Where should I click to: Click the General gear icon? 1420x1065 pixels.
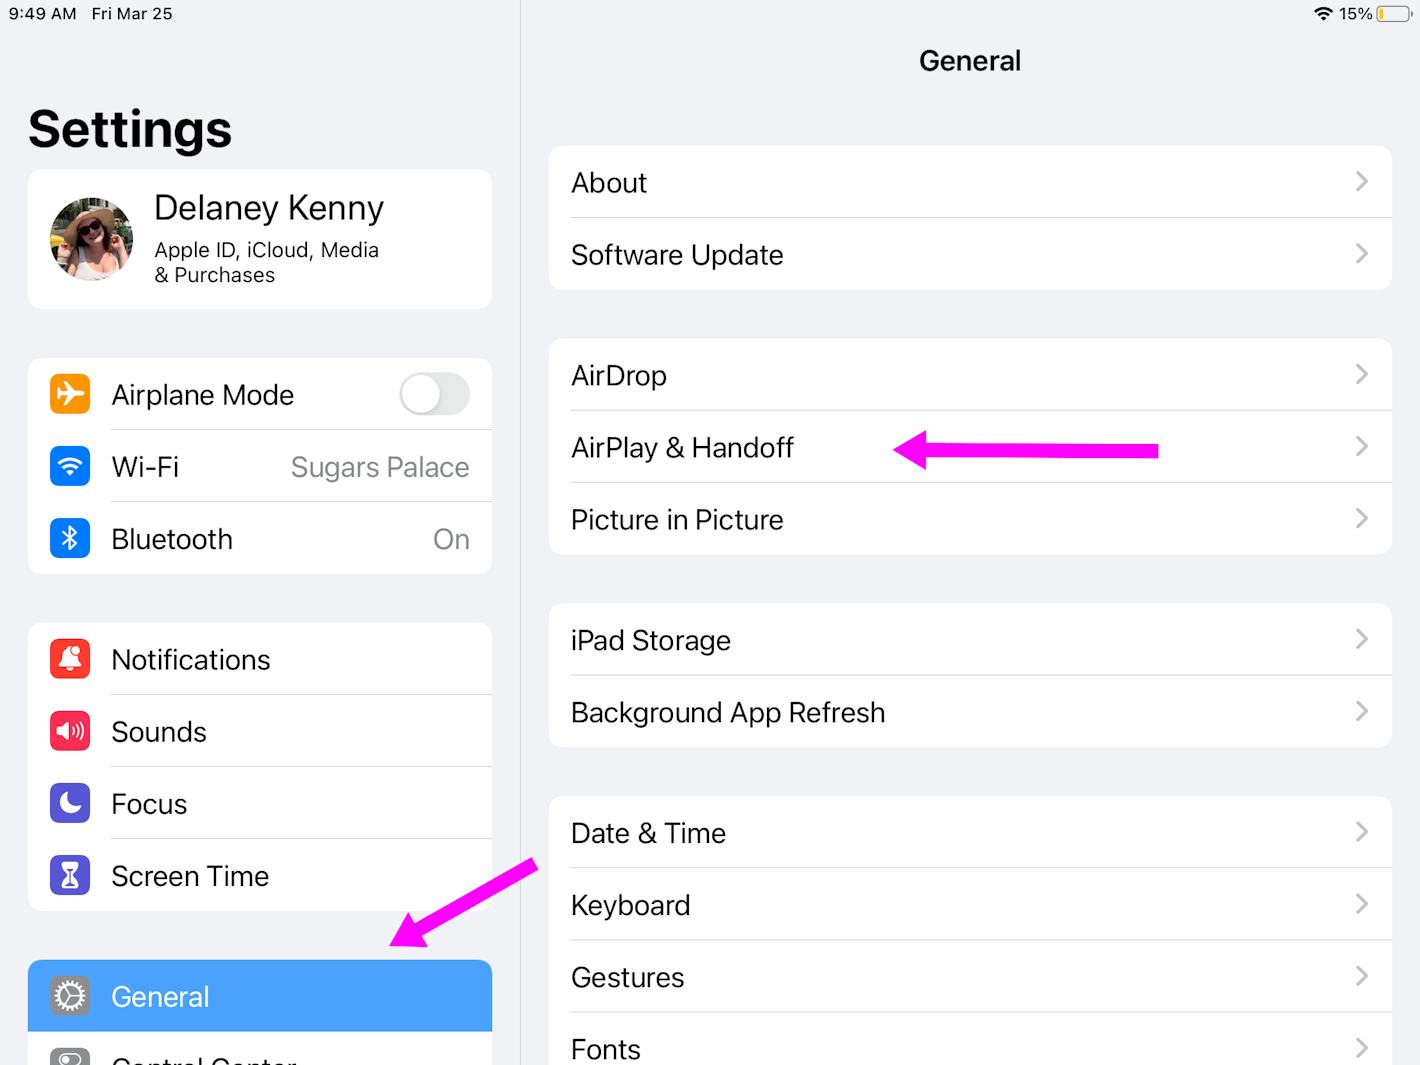pyautogui.click(x=69, y=996)
